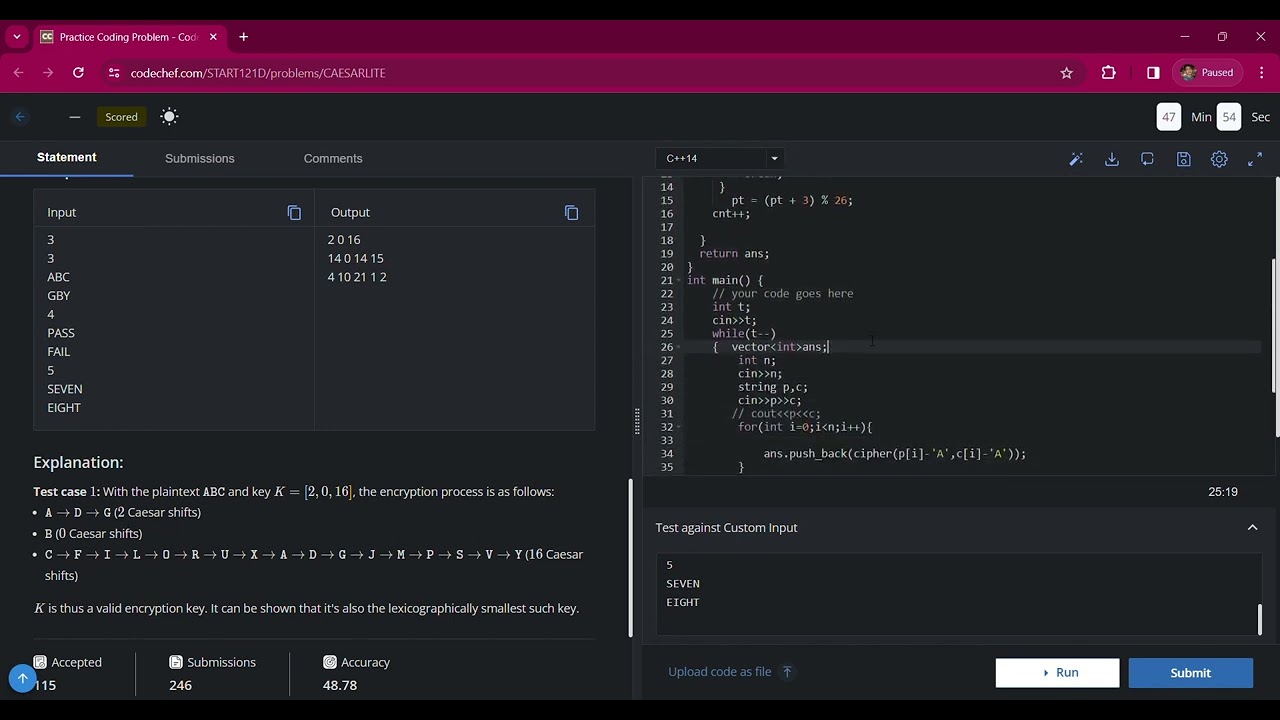Click the panel divider drag handle
Viewport: 1280px width, 720px height.
[637, 424]
